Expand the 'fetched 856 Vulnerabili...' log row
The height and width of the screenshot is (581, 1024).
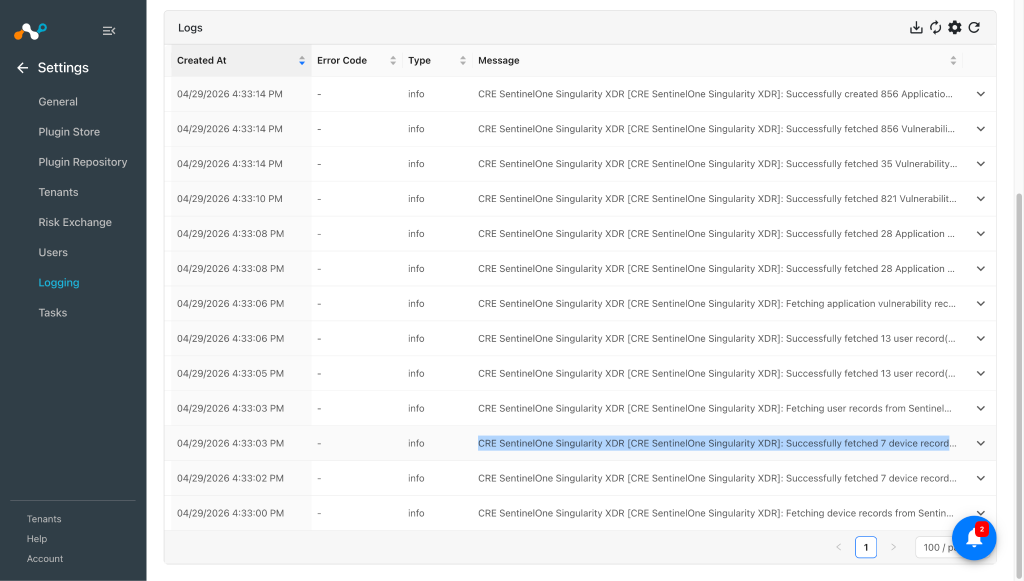pyautogui.click(x=980, y=129)
